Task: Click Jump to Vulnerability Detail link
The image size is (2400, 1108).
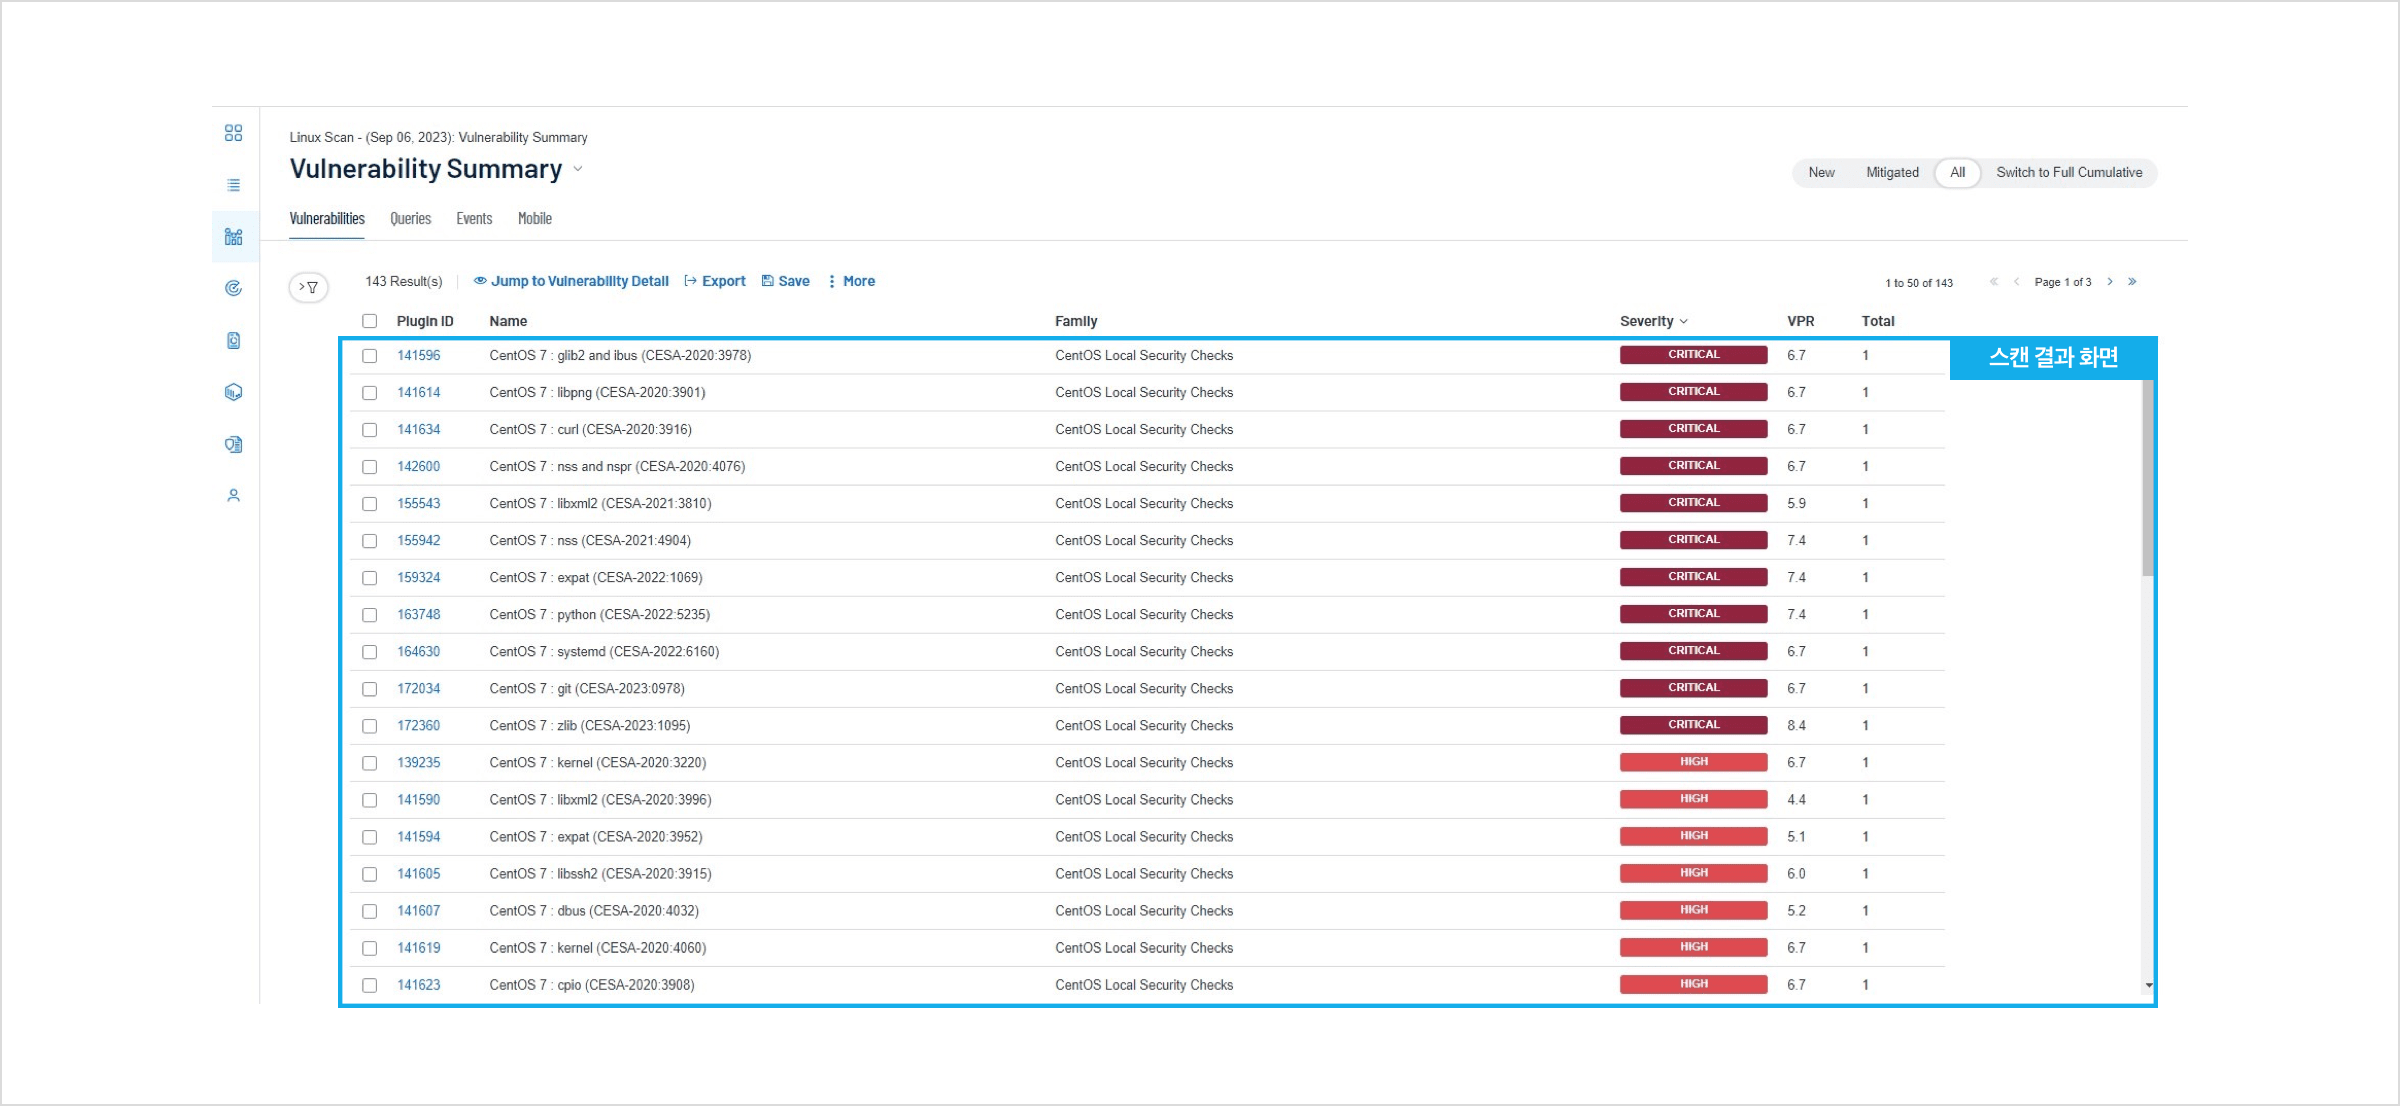Action: tap(571, 282)
